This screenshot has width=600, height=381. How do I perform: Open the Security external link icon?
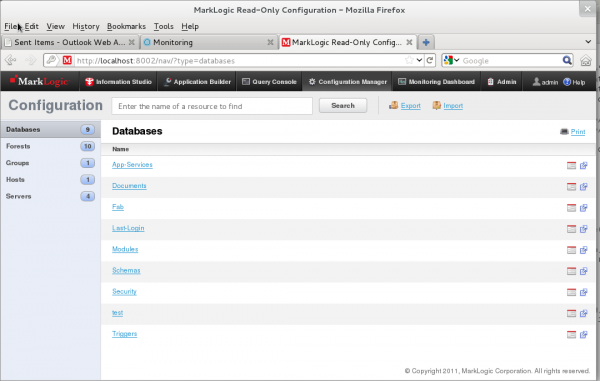tap(584, 292)
